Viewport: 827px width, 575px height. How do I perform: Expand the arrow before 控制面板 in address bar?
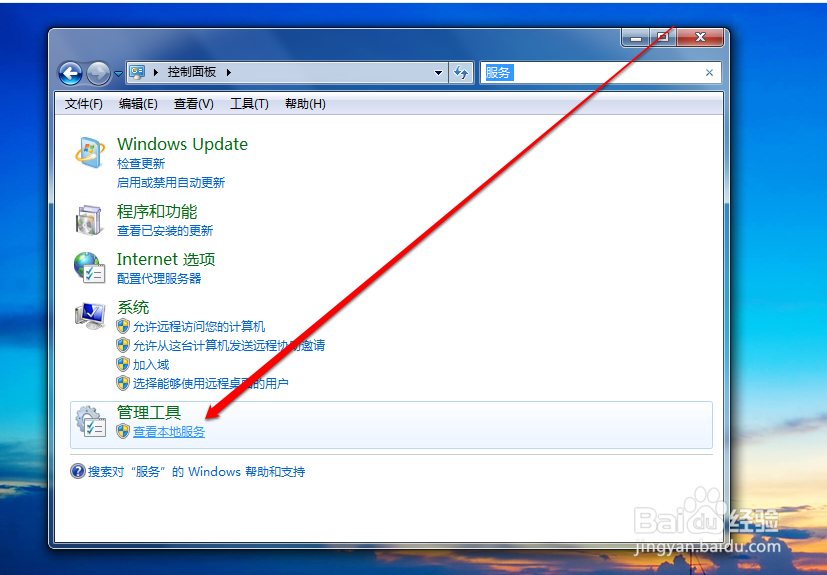click(x=156, y=72)
